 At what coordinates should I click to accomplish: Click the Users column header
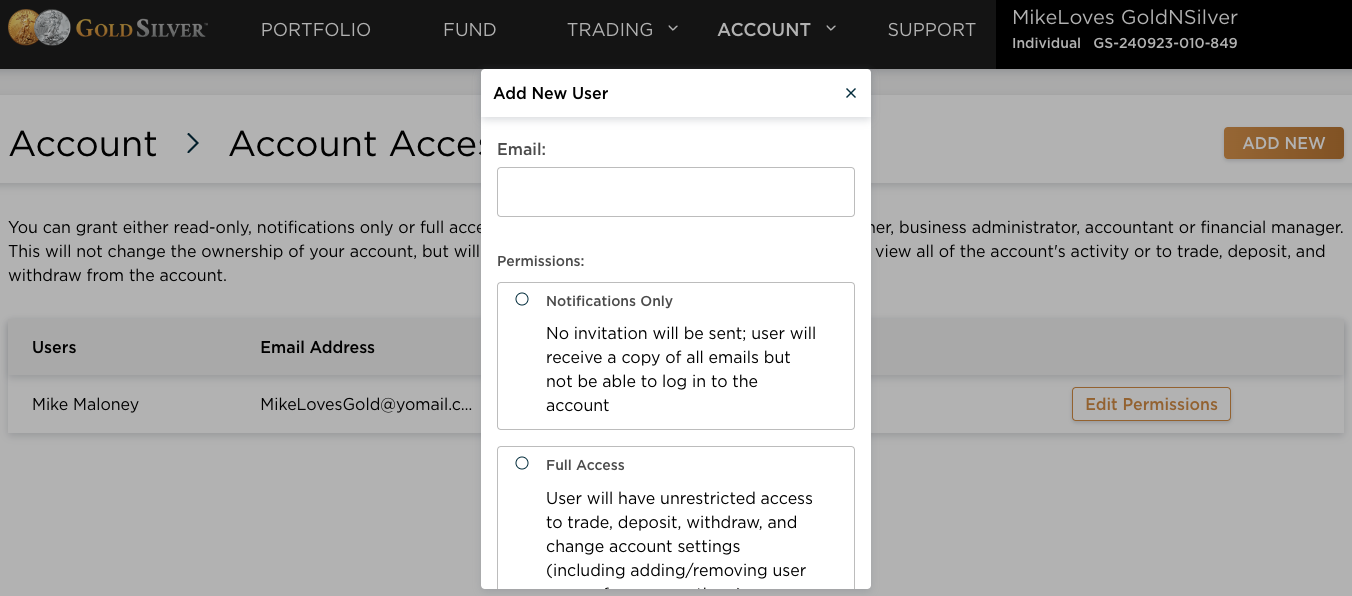tap(54, 347)
